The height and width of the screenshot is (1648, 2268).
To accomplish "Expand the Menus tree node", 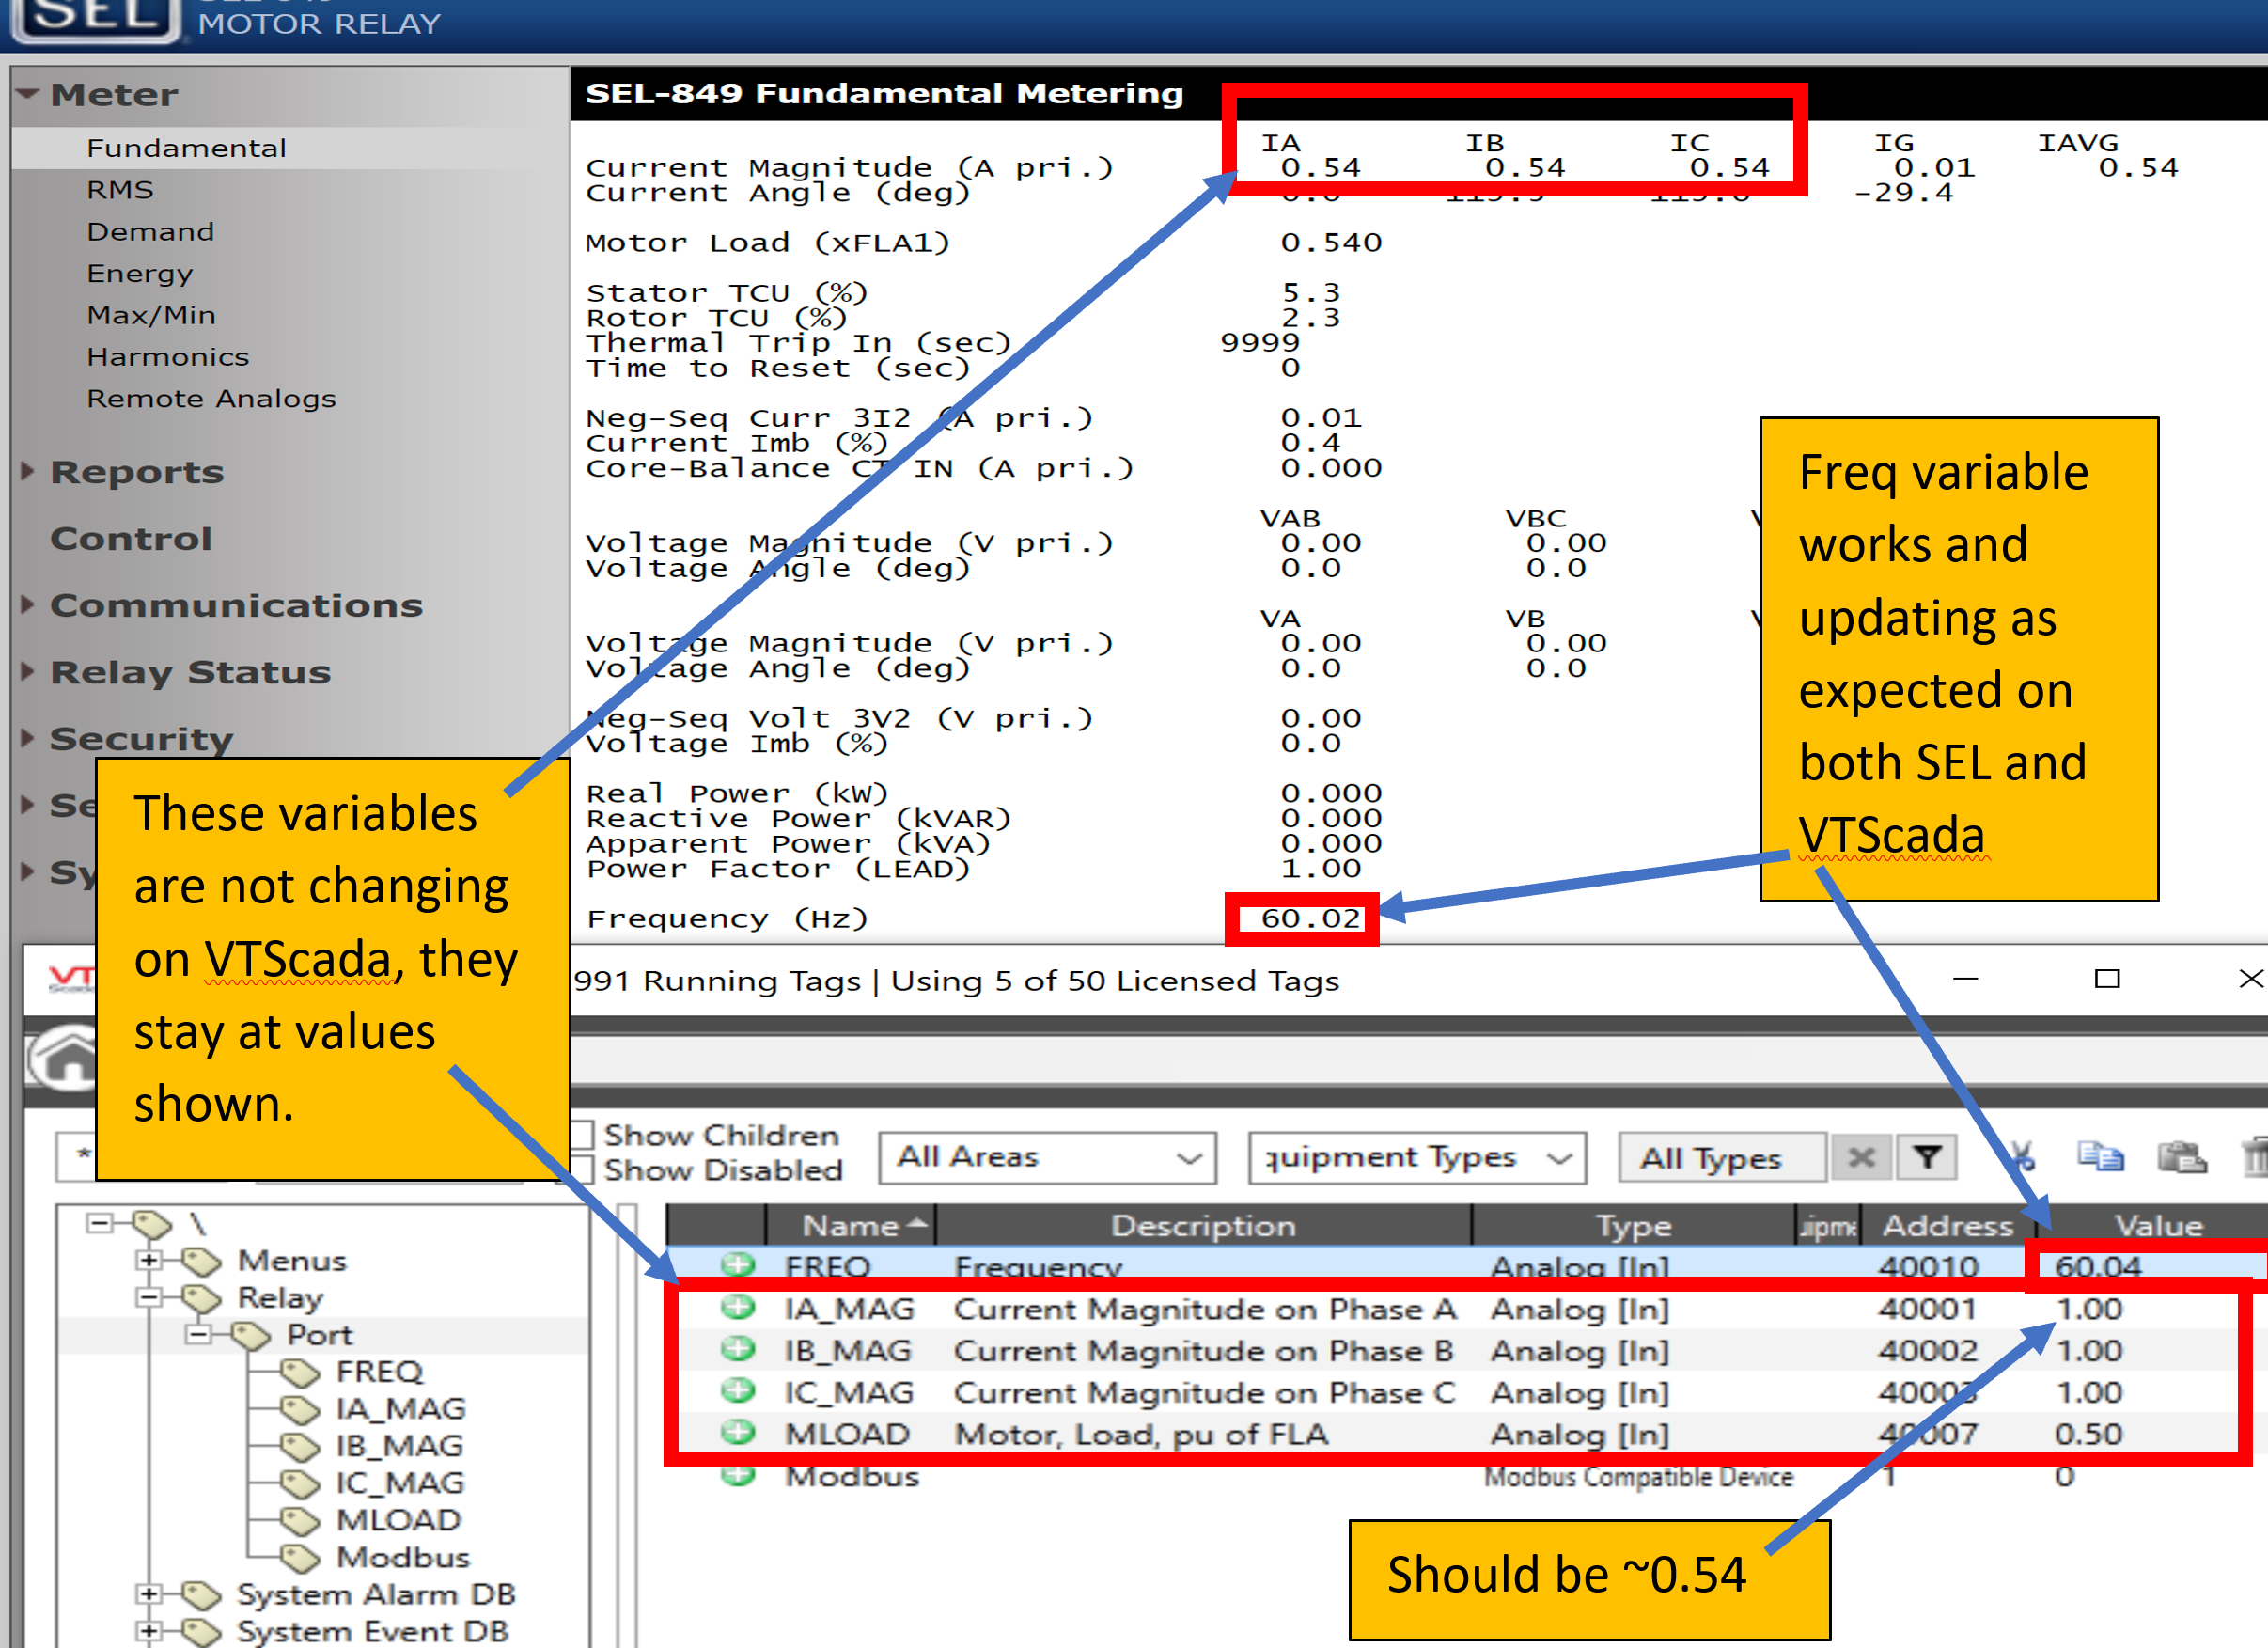I will tap(148, 1260).
